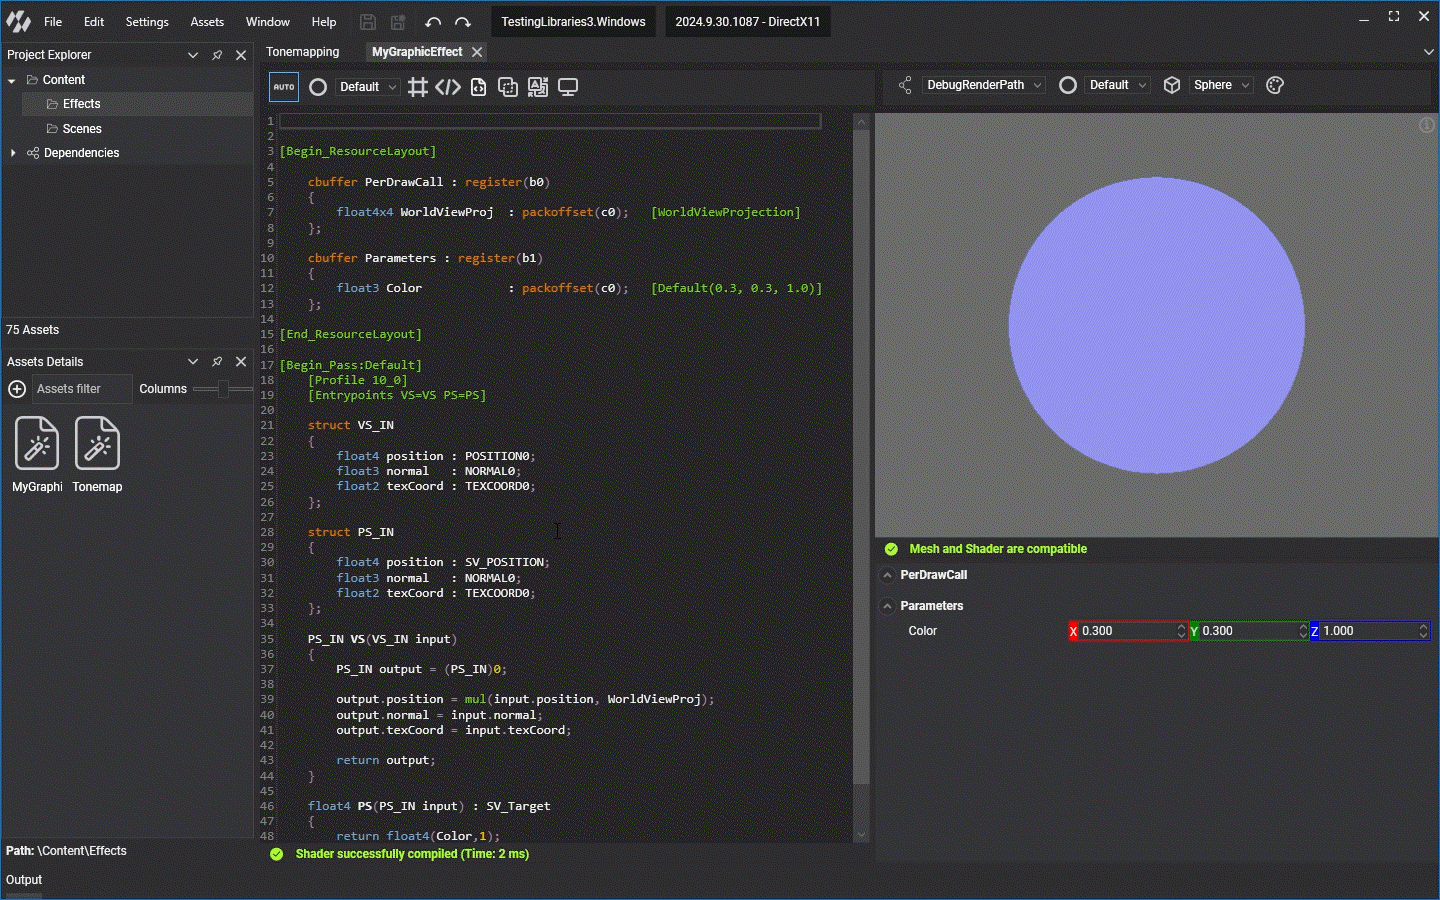Click the redo arrow in the top bar
The height and width of the screenshot is (900, 1440).
(463, 22)
